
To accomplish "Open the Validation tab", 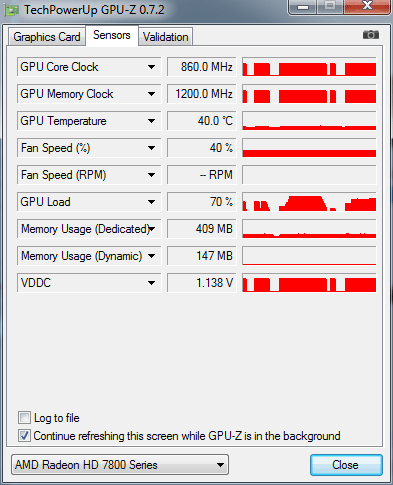I will tap(166, 37).
